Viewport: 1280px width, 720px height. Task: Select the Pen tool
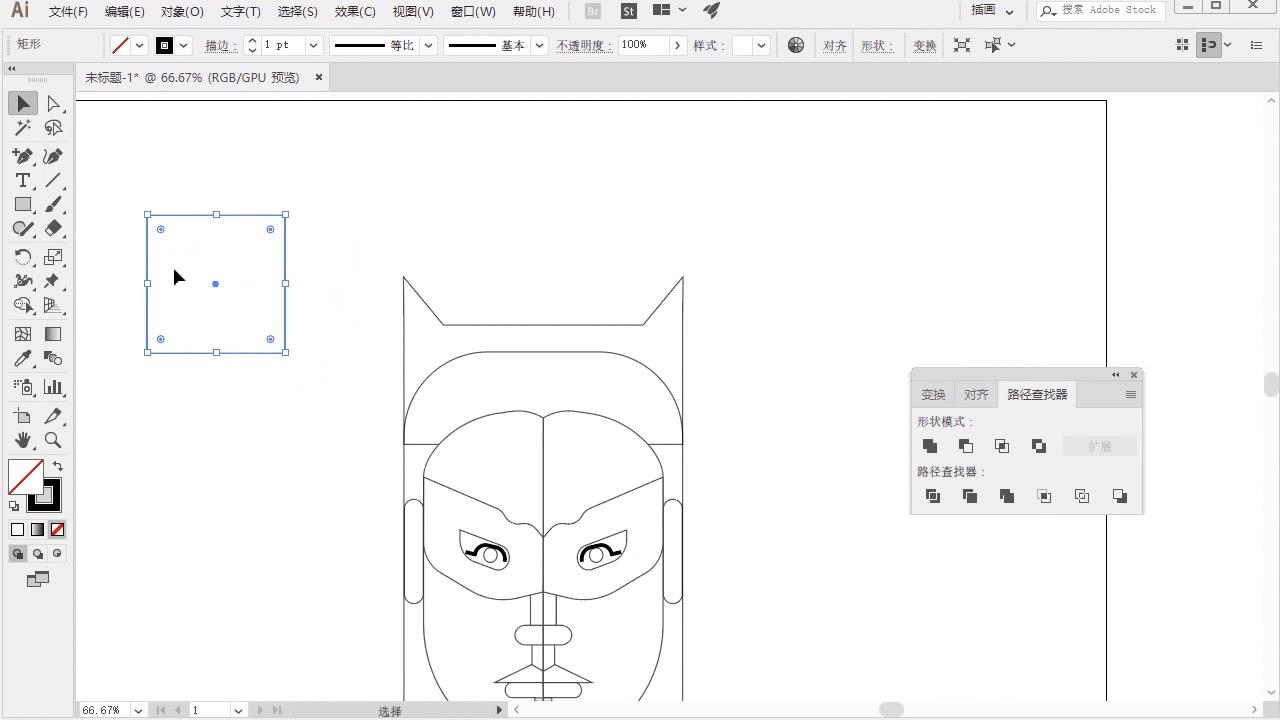tap(23, 156)
